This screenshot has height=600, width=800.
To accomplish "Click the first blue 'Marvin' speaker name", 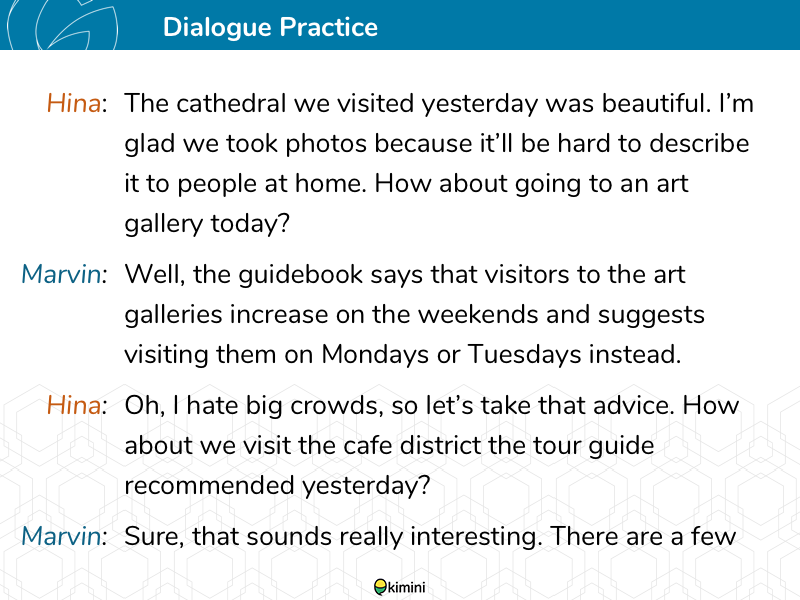I will pyautogui.click(x=61, y=274).
